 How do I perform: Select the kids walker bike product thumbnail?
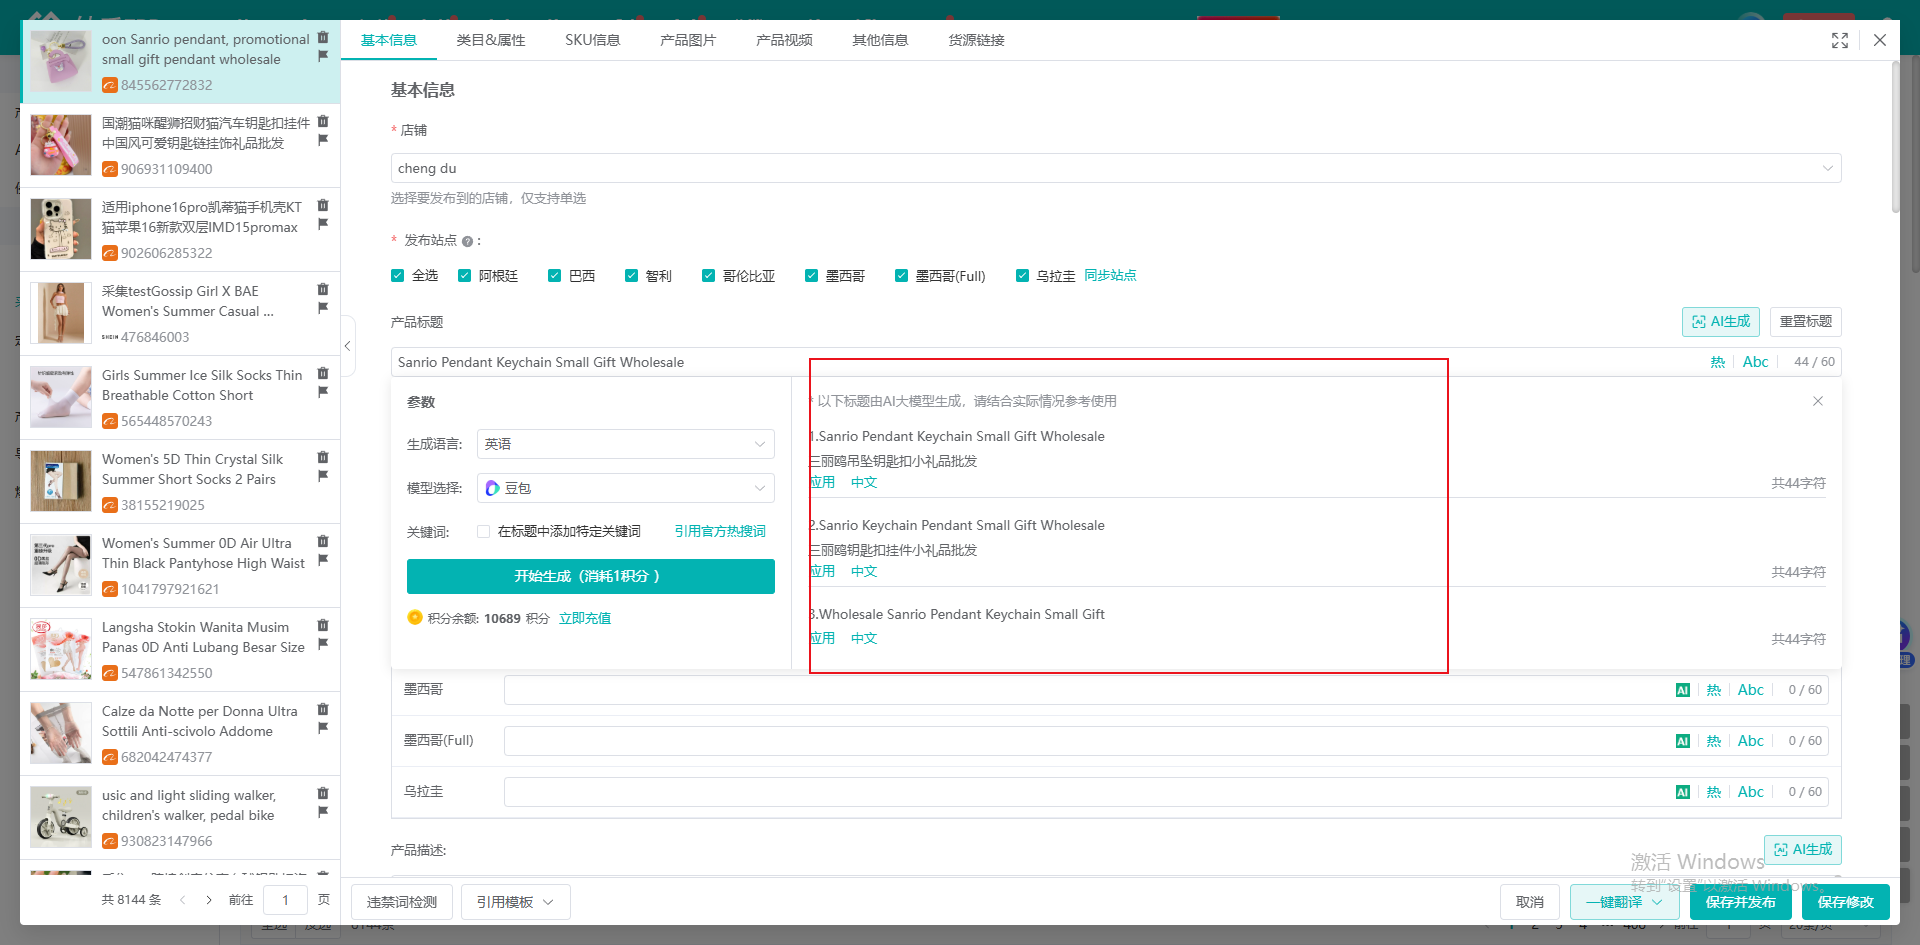click(61, 818)
